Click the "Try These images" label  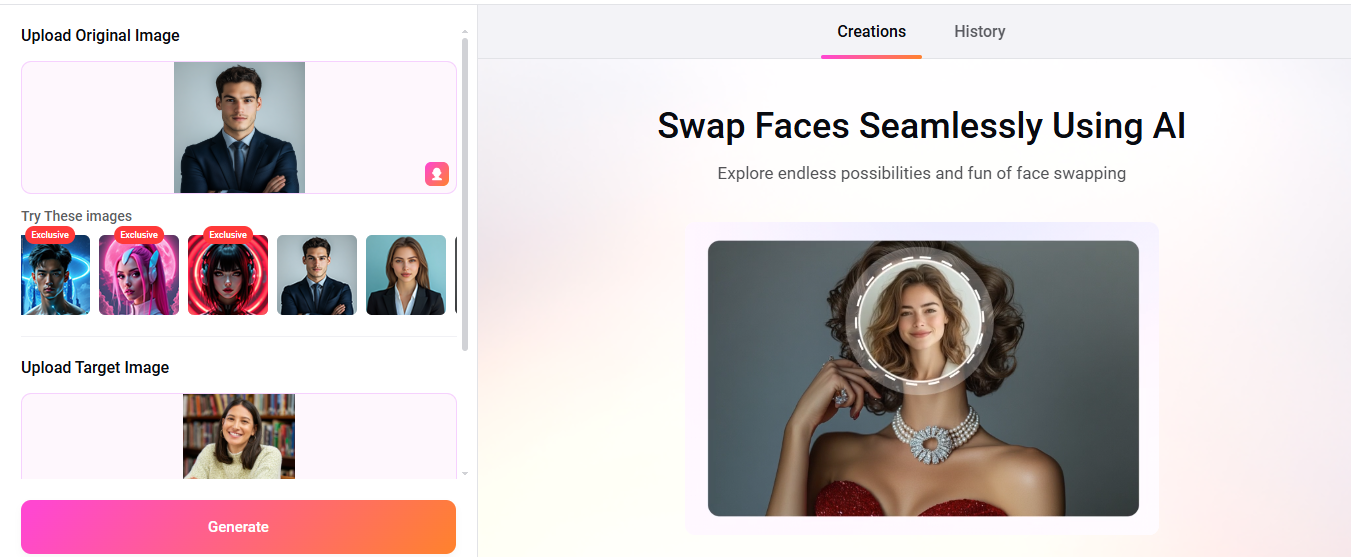[x=76, y=216]
